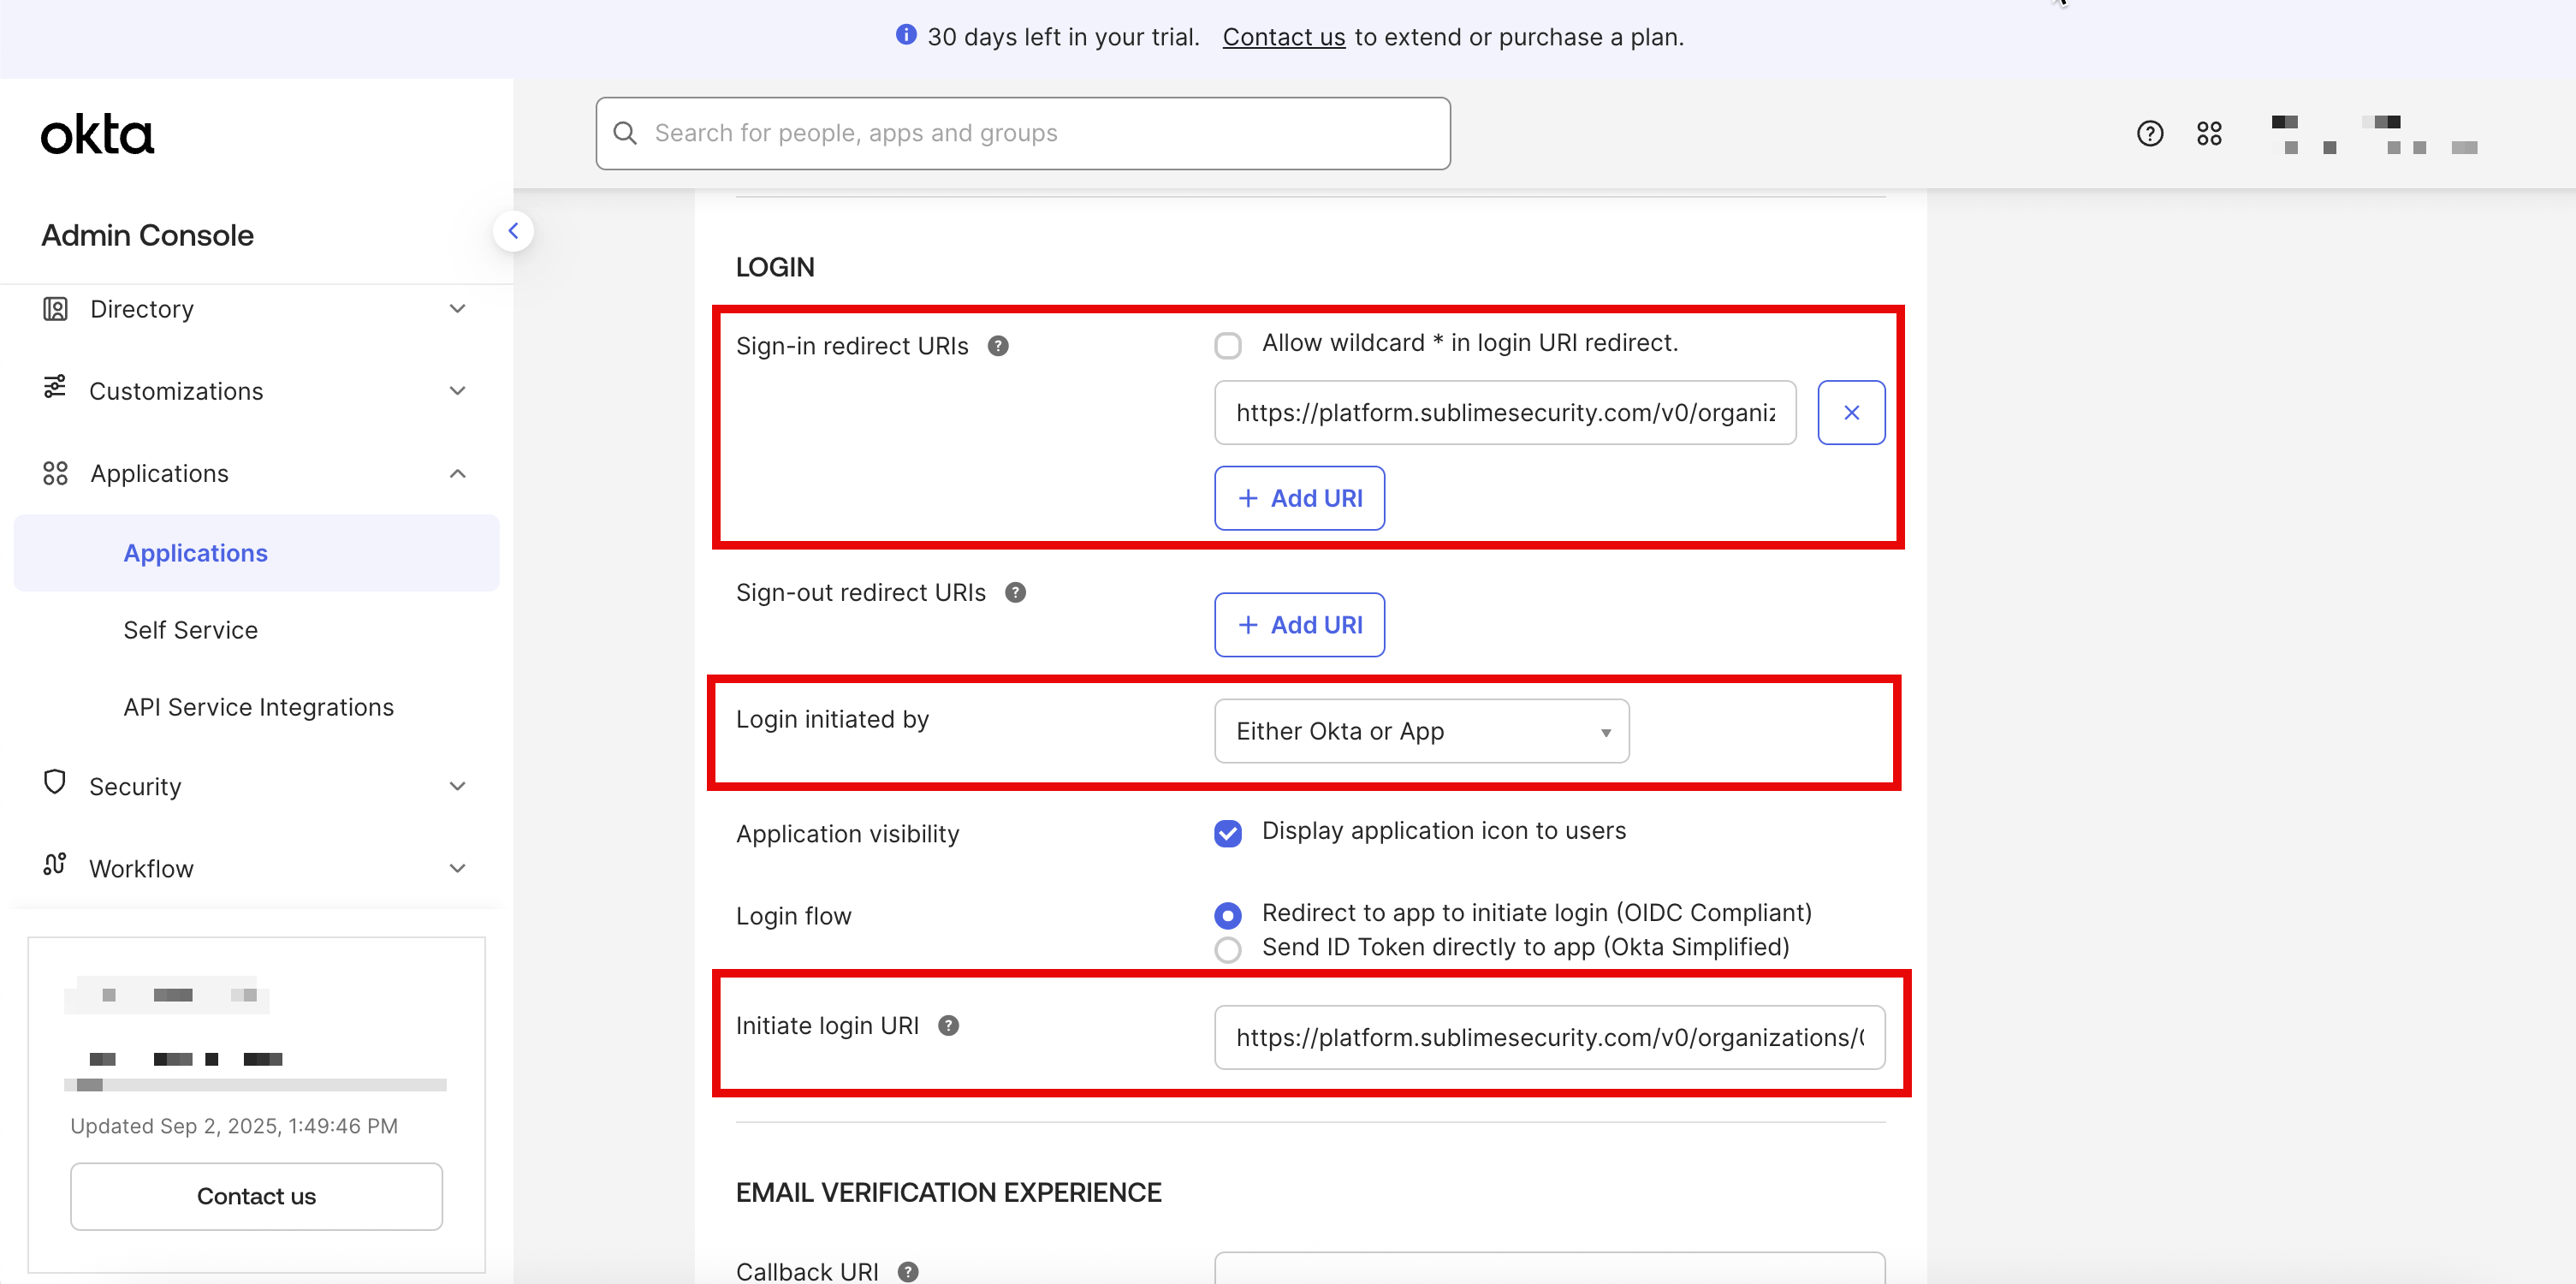Click the Customizations sliders icon

pos(55,387)
